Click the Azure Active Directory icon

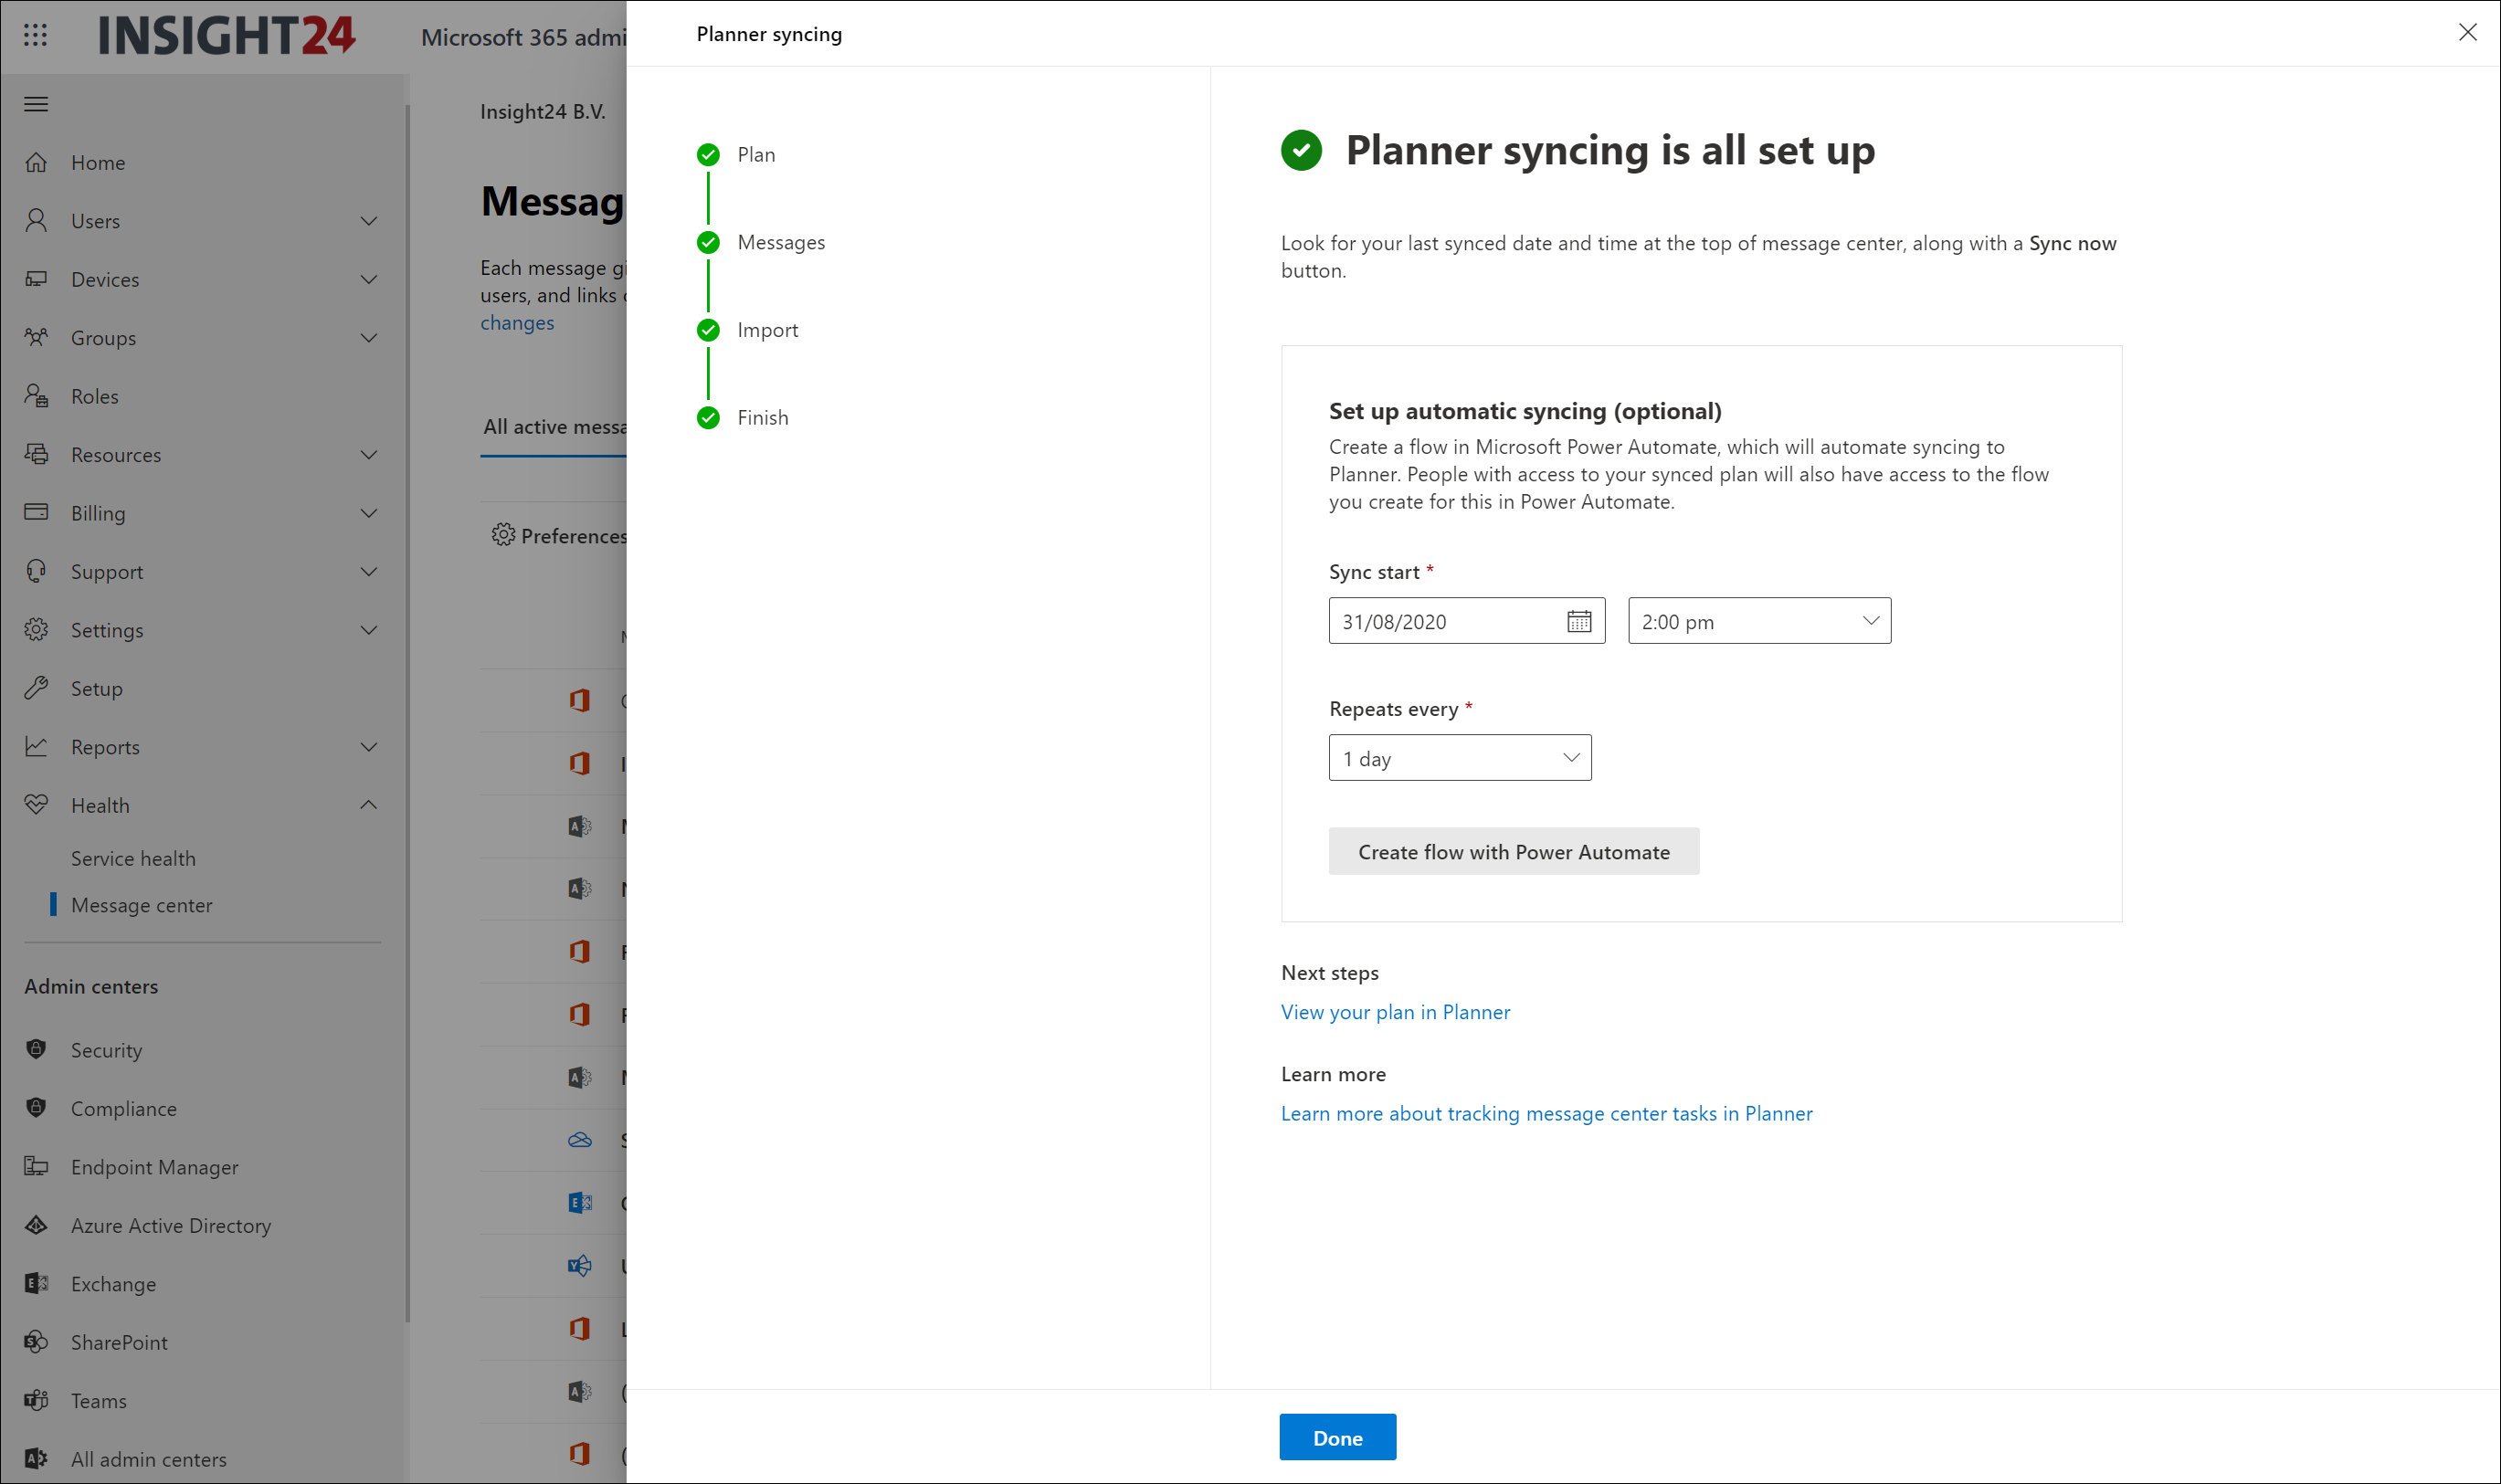[x=36, y=1225]
